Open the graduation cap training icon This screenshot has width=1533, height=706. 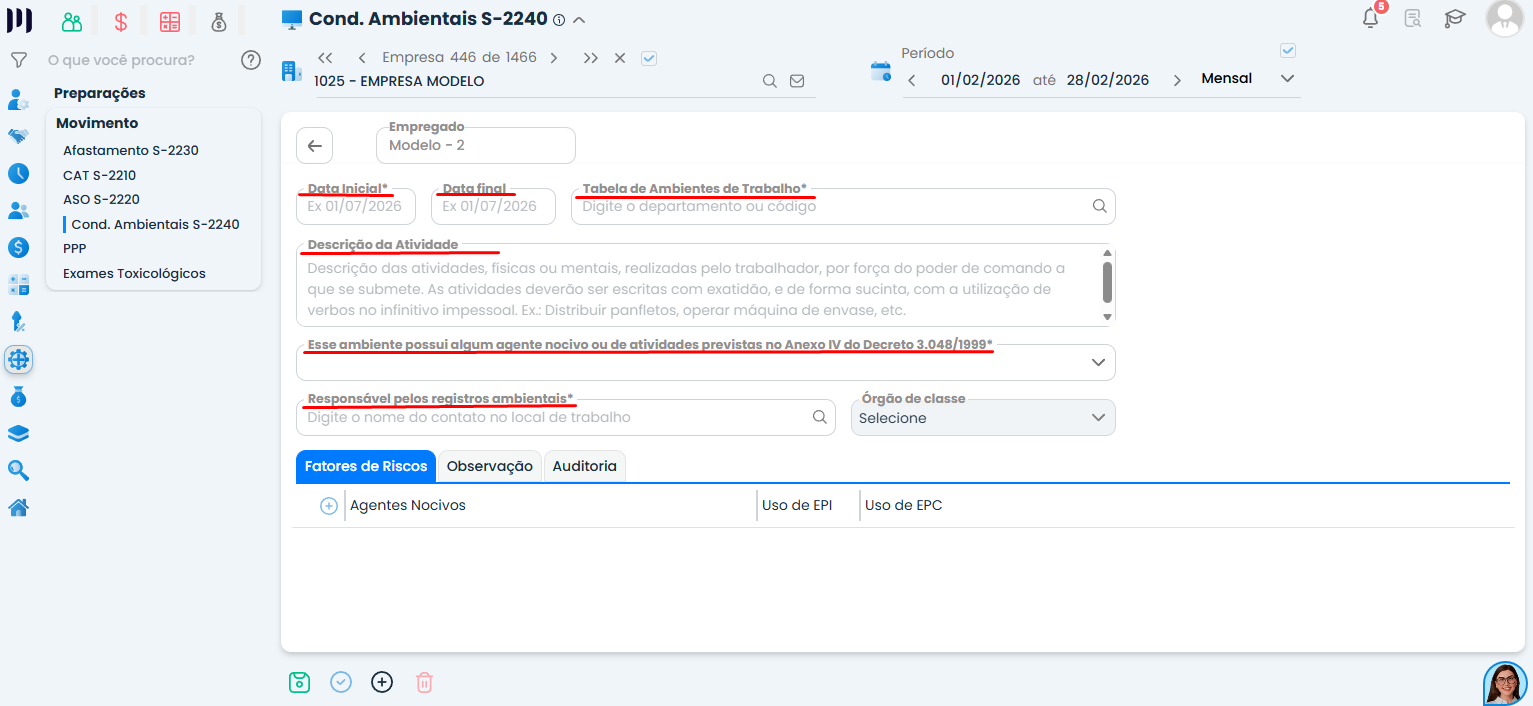[1454, 19]
